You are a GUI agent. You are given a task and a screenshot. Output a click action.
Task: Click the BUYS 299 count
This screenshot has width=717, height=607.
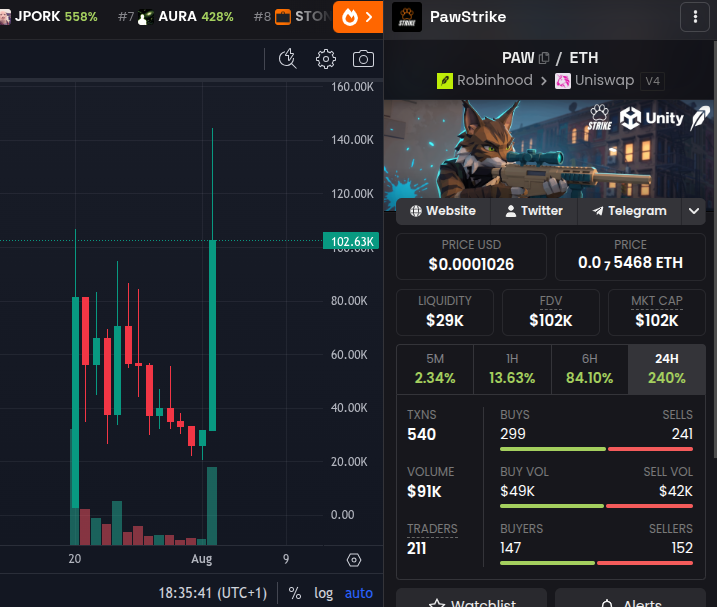[x=513, y=434]
